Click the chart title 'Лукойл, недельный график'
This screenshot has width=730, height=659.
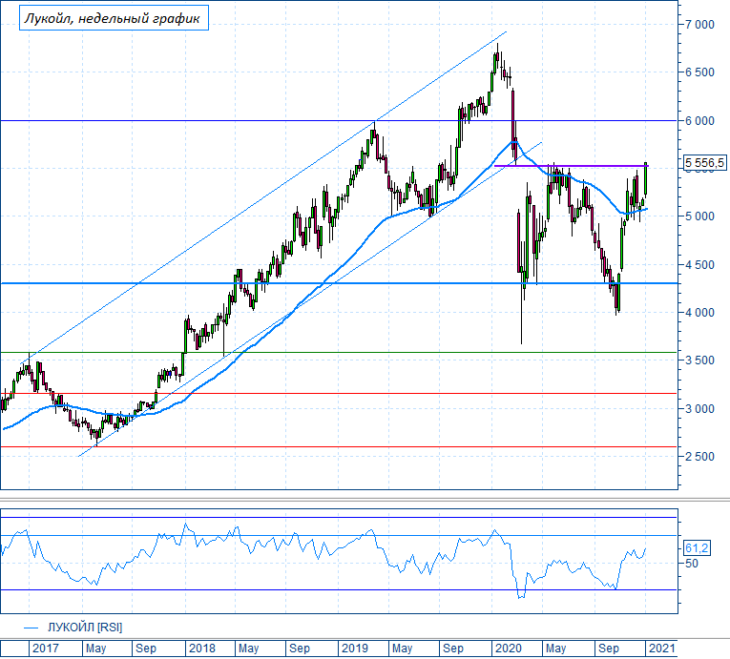click(113, 18)
